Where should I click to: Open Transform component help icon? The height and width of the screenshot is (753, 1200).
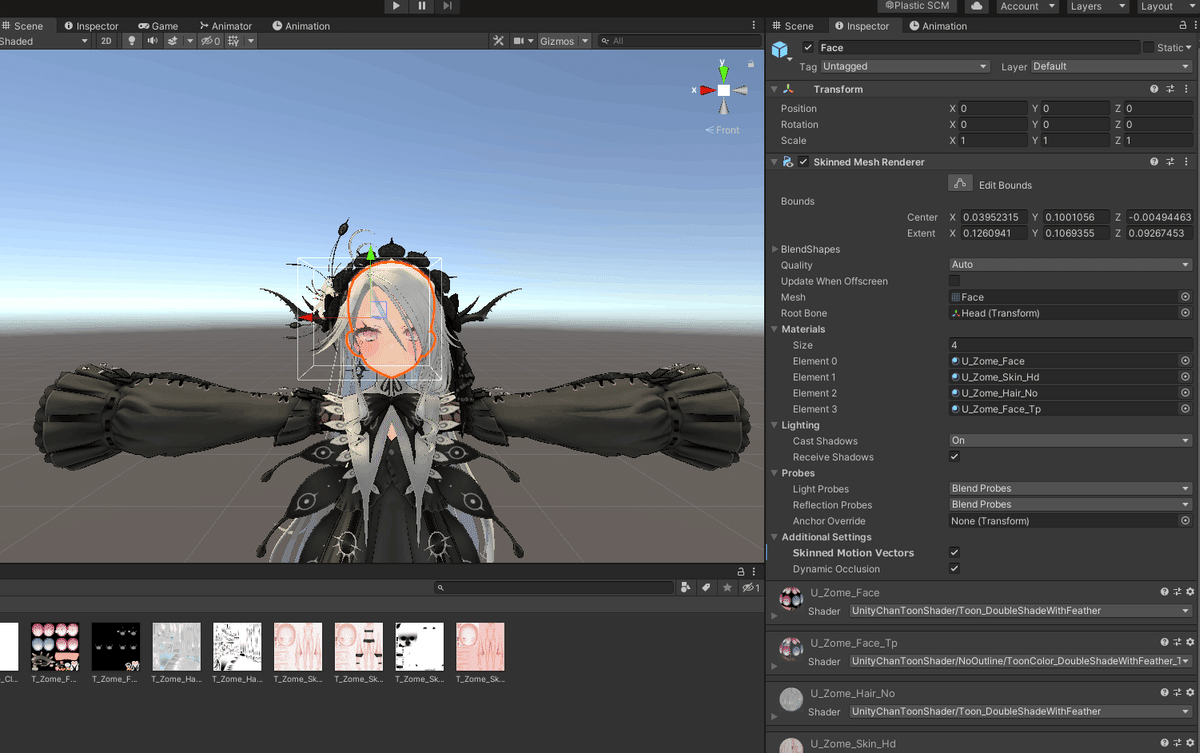coord(1155,89)
